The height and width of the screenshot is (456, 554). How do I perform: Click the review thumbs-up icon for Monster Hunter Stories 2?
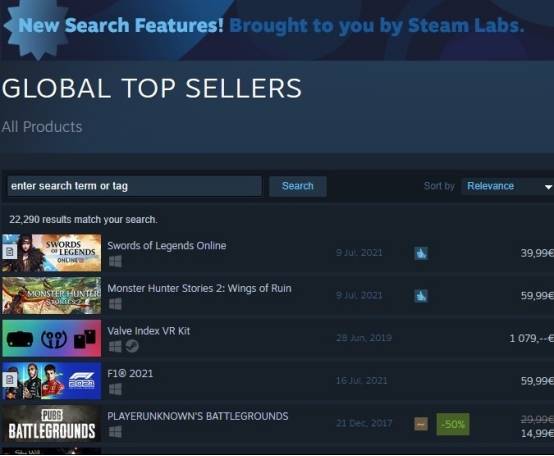click(420, 296)
